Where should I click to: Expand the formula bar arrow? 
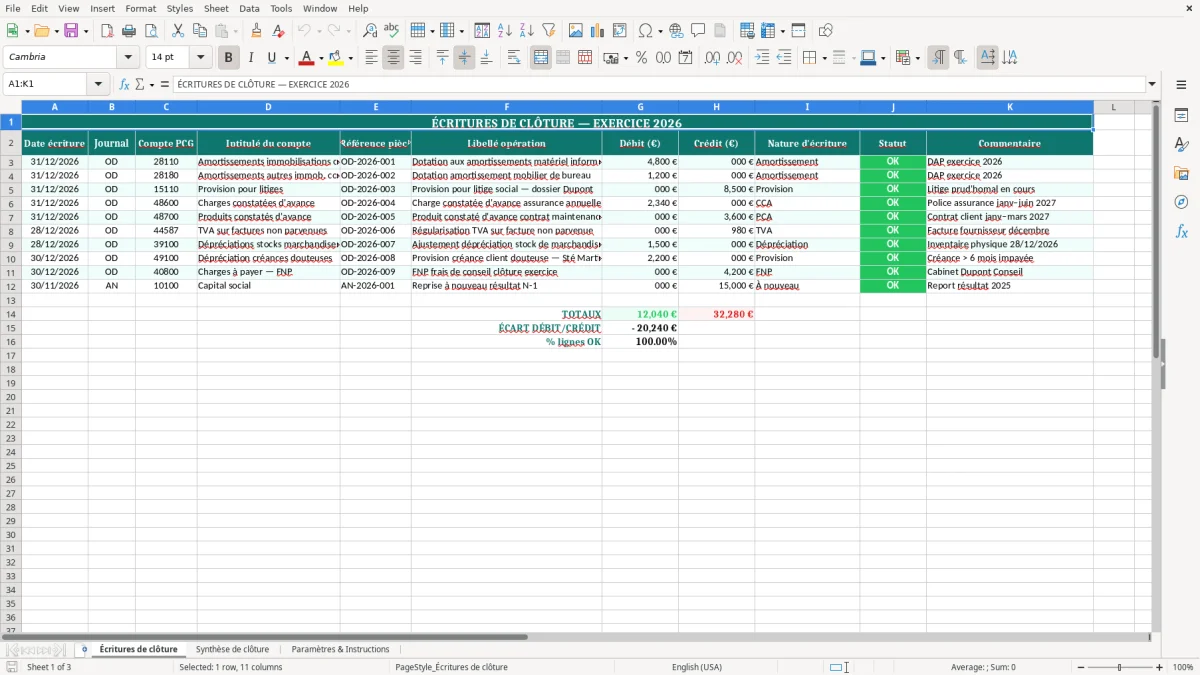pos(1152,84)
